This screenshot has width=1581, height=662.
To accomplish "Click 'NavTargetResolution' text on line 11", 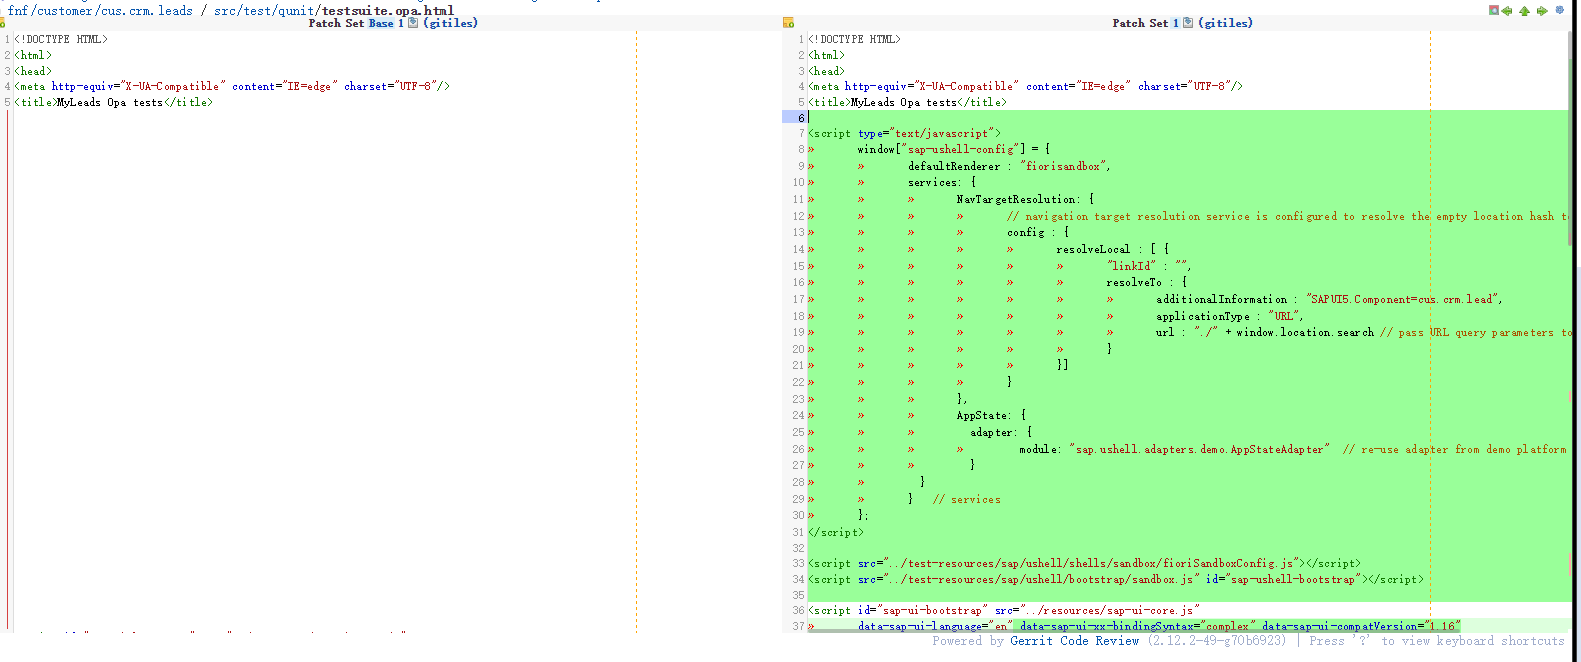I will click(1016, 199).
